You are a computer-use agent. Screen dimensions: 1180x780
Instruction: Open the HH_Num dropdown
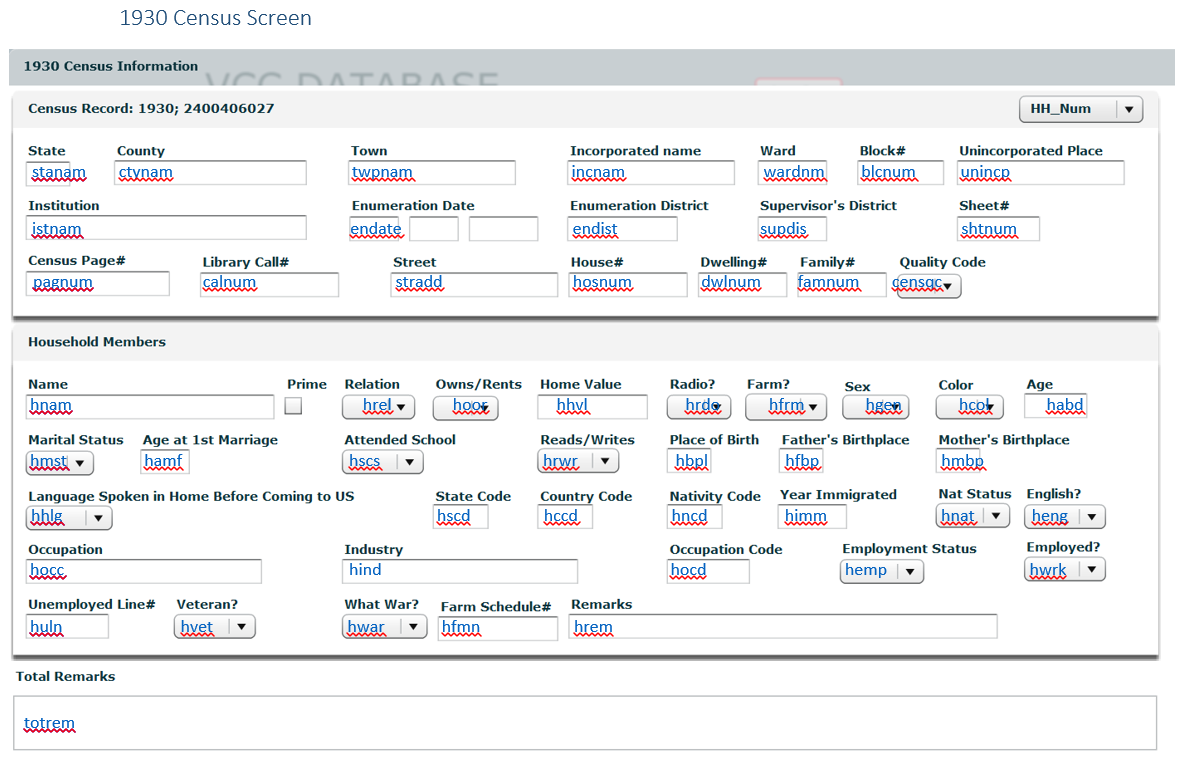point(1080,109)
